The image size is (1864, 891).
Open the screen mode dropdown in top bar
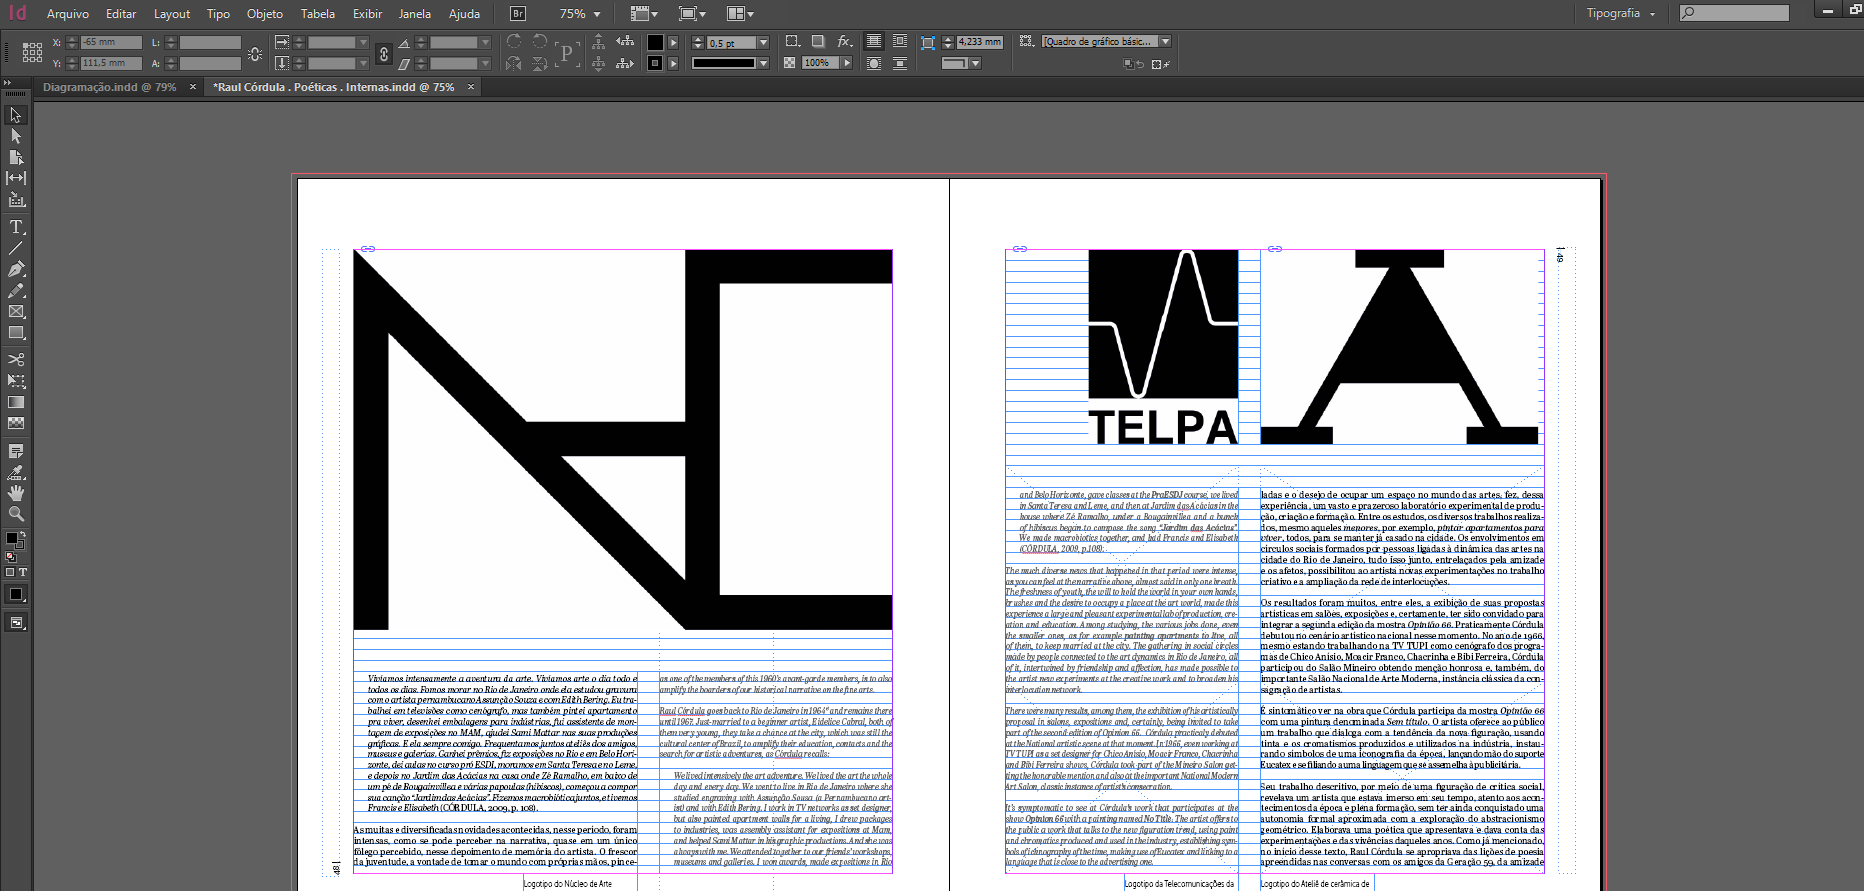692,14
